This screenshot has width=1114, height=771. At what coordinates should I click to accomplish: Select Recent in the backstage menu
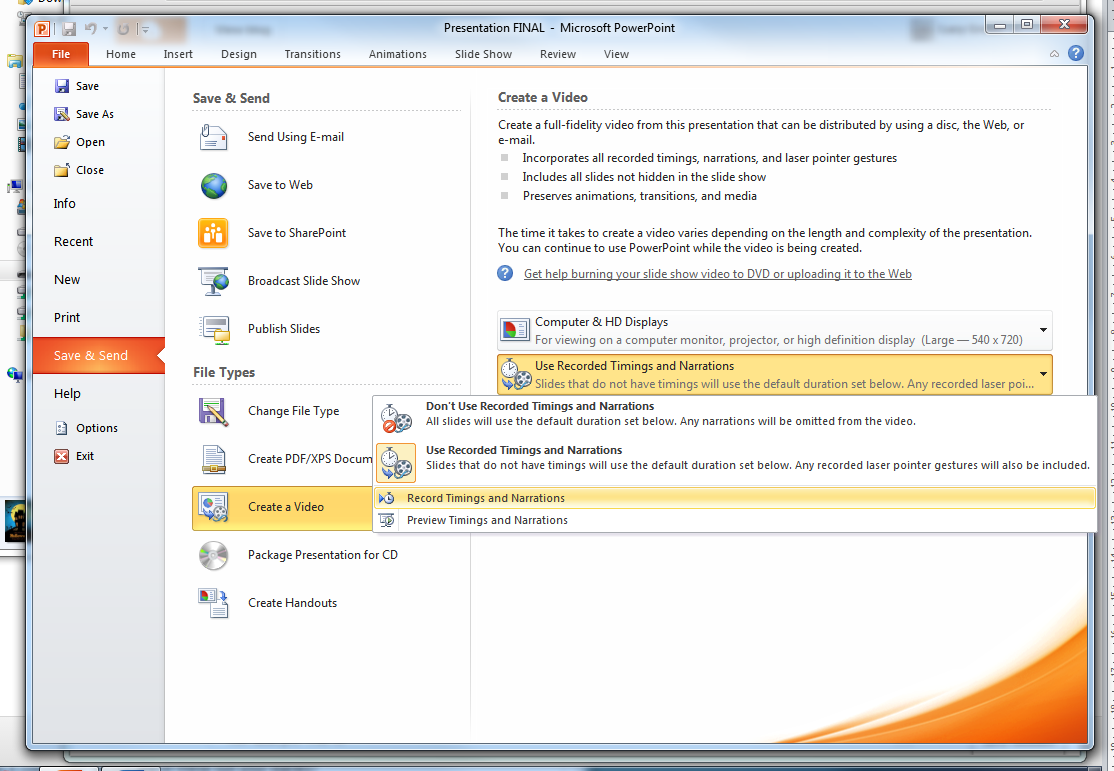click(x=99, y=242)
